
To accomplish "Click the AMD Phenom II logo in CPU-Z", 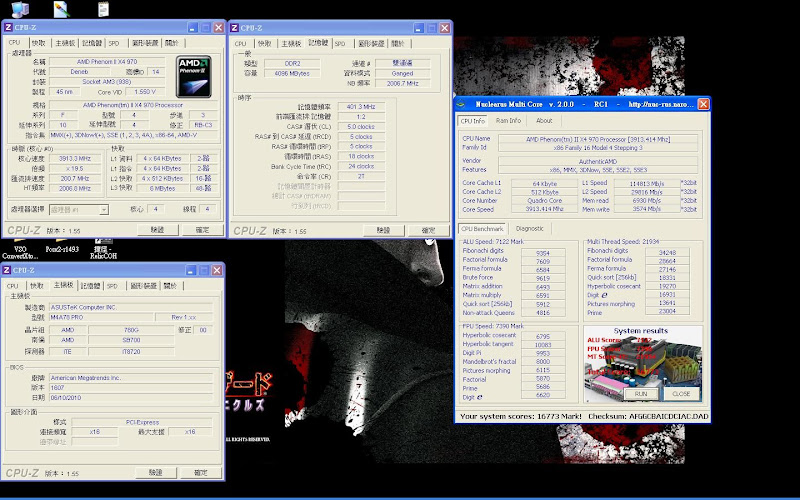I will coord(193,77).
